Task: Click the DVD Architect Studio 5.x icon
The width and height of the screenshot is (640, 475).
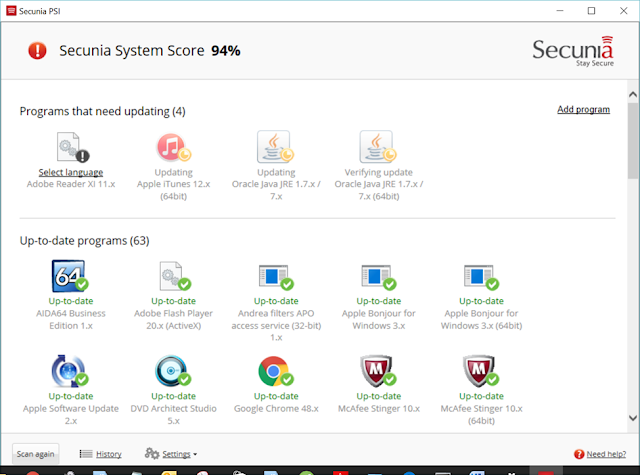Action: point(173,371)
